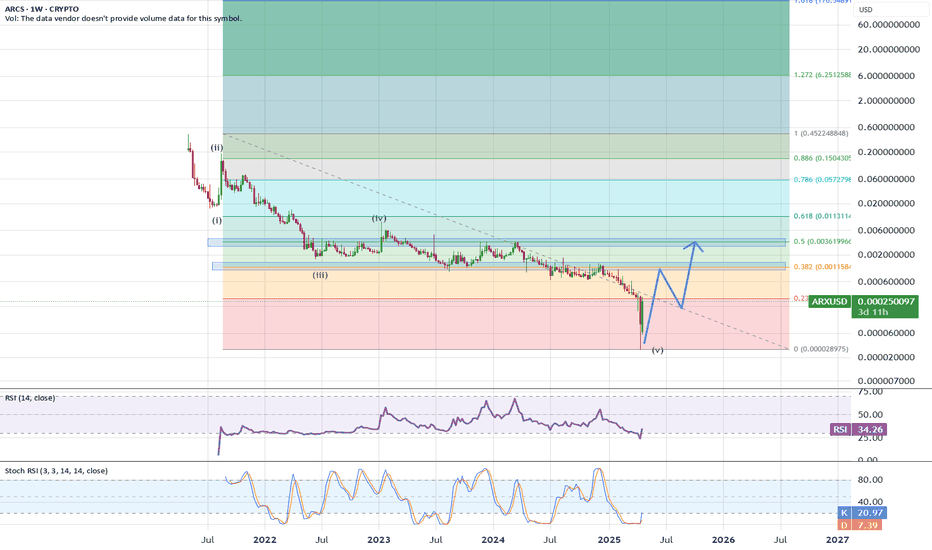The height and width of the screenshot is (550, 932).
Task: Click the volume data vendor notice text
Action: tap(123, 18)
